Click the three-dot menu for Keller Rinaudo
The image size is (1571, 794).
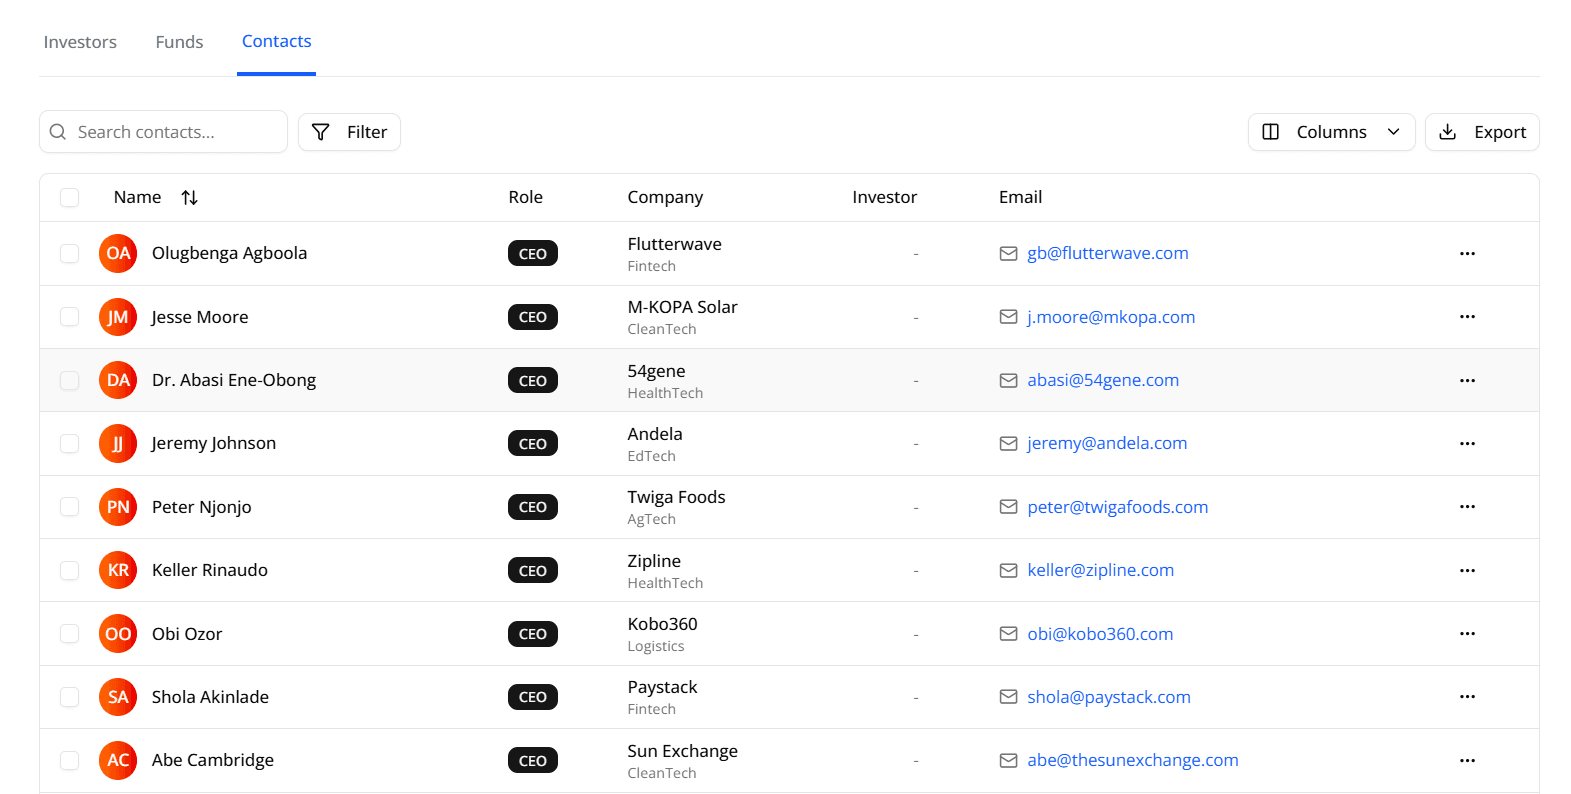click(x=1467, y=571)
